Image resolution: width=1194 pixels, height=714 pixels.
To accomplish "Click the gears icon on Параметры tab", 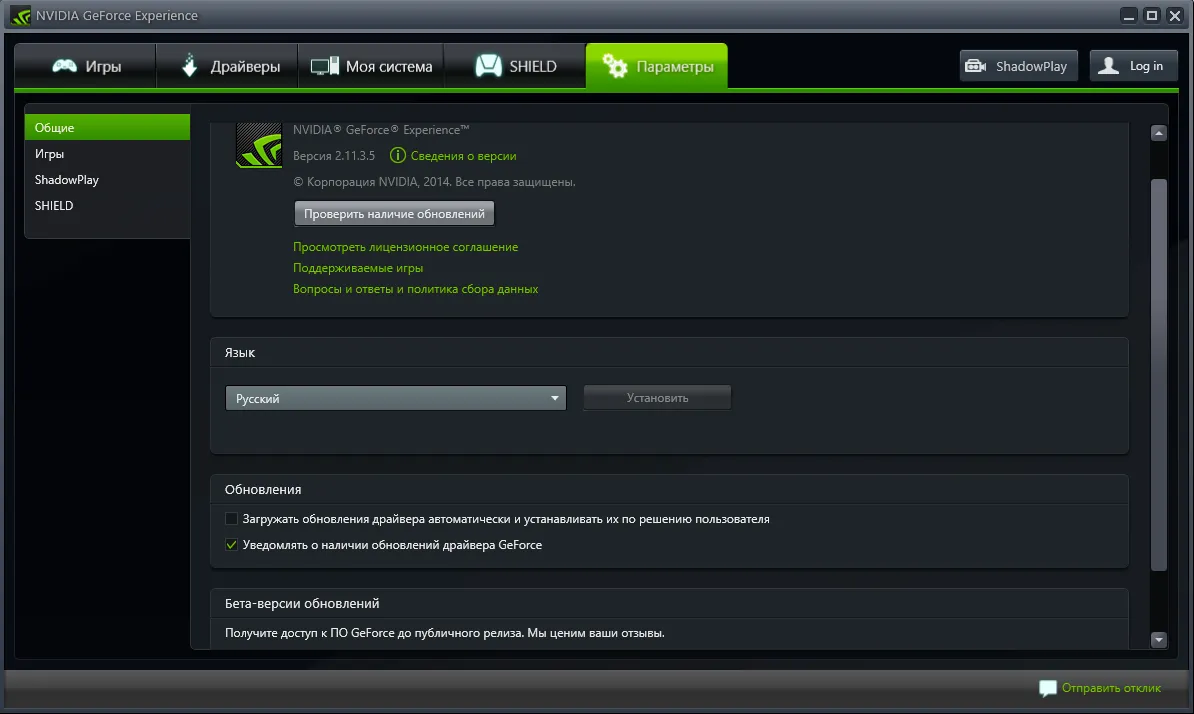I will (615, 67).
